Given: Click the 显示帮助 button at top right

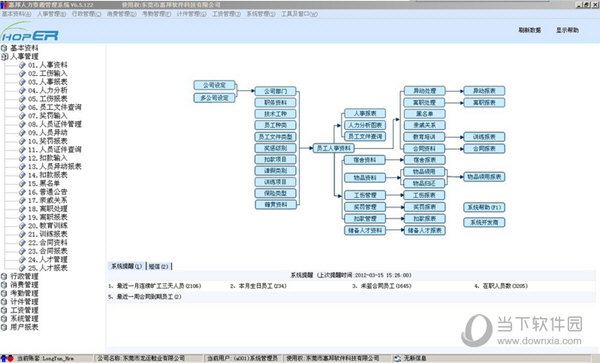Looking at the screenshot, I should pos(567,30).
